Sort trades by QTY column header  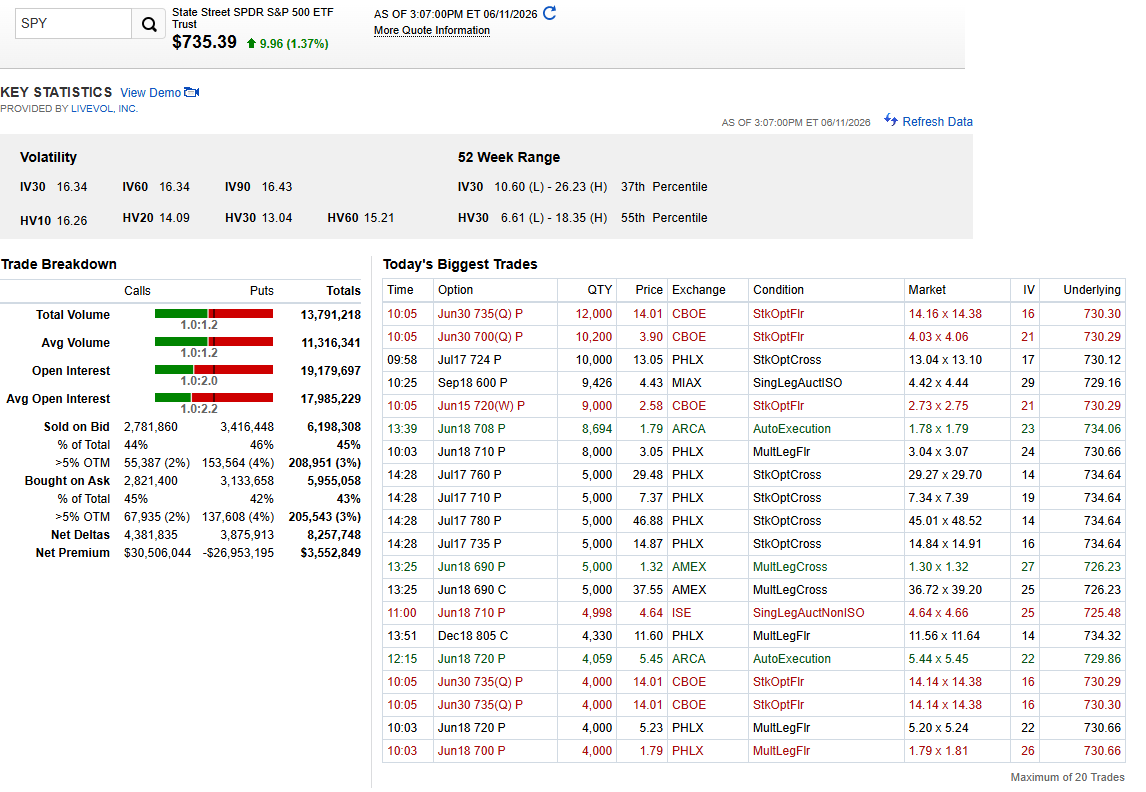pyautogui.click(x=599, y=290)
